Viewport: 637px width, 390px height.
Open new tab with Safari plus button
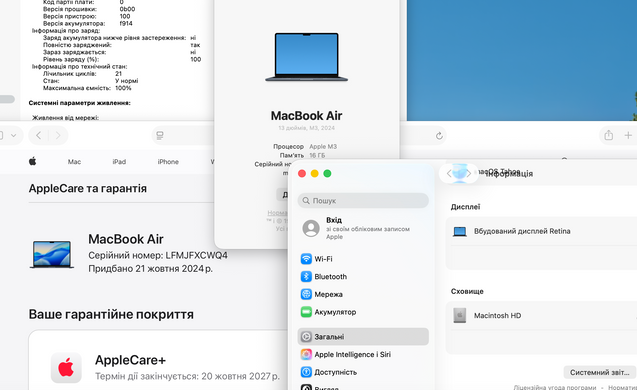628,135
